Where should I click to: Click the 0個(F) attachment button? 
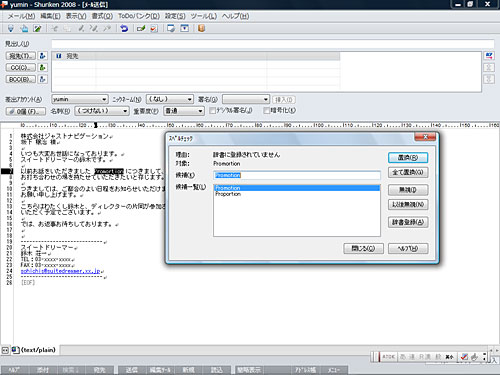point(26,111)
